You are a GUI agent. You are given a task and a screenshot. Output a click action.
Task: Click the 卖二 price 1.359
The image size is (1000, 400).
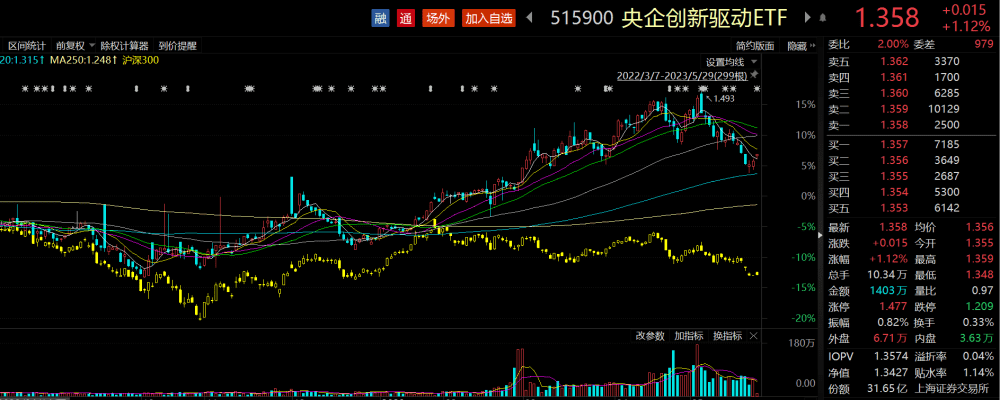coord(893,108)
